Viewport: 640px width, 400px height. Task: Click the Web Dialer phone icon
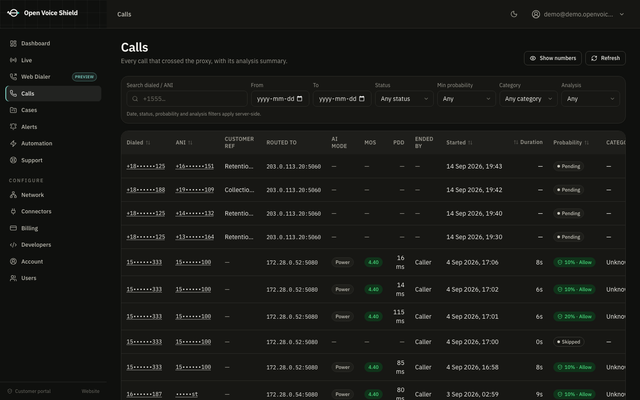pos(13,77)
